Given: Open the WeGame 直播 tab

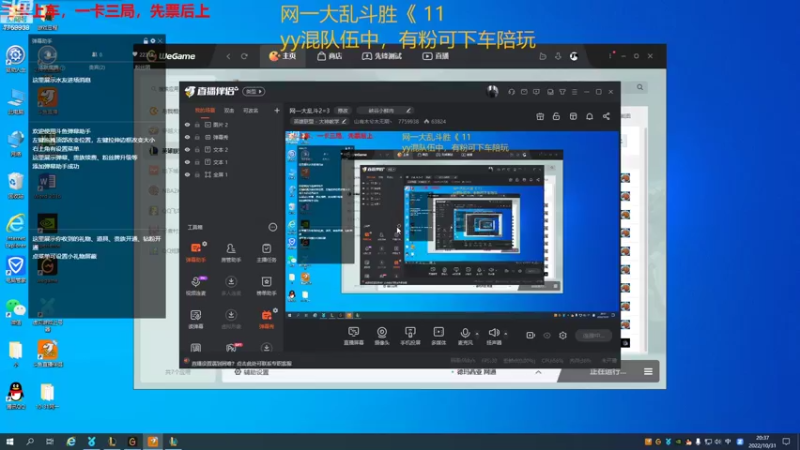Looking at the screenshot, I should pos(436,56).
